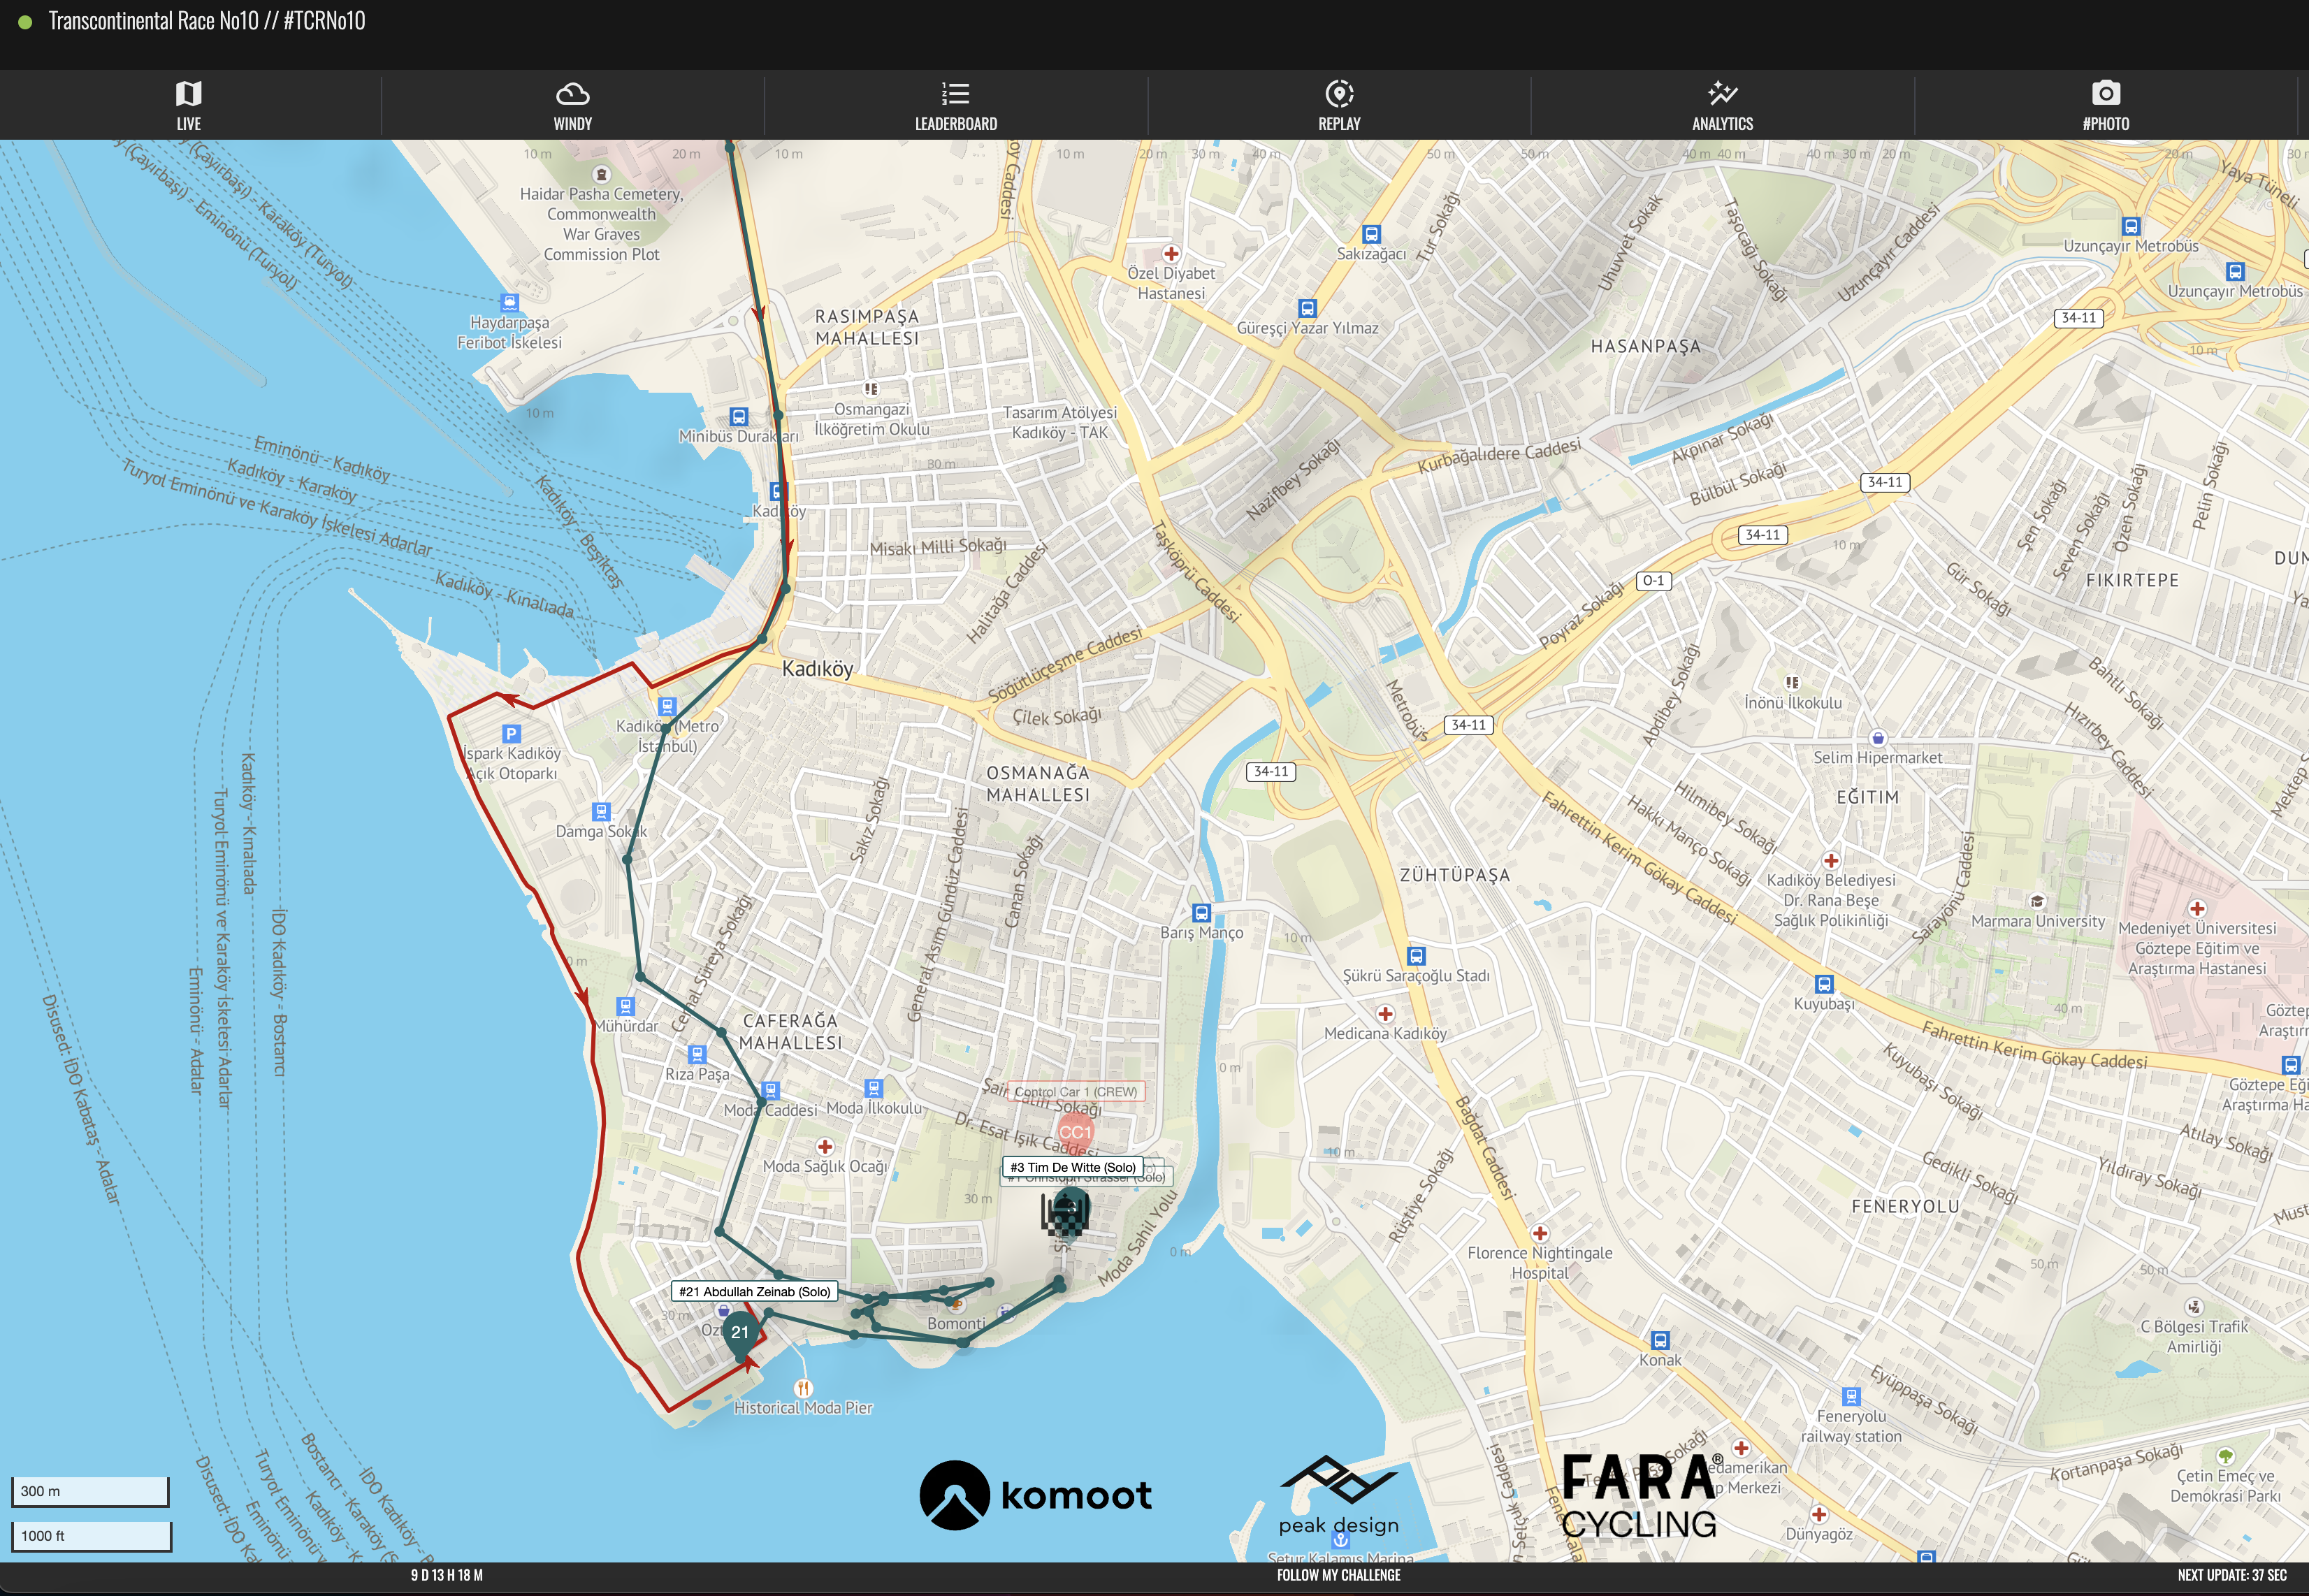Click the green live status dot
This screenshot has height=1596, width=2309.
tap(25, 22)
